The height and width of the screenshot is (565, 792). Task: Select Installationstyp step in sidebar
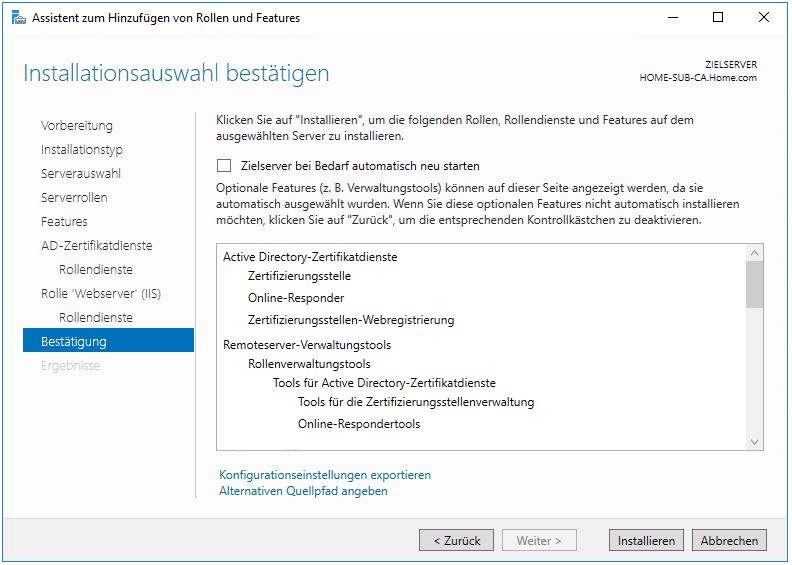point(82,150)
